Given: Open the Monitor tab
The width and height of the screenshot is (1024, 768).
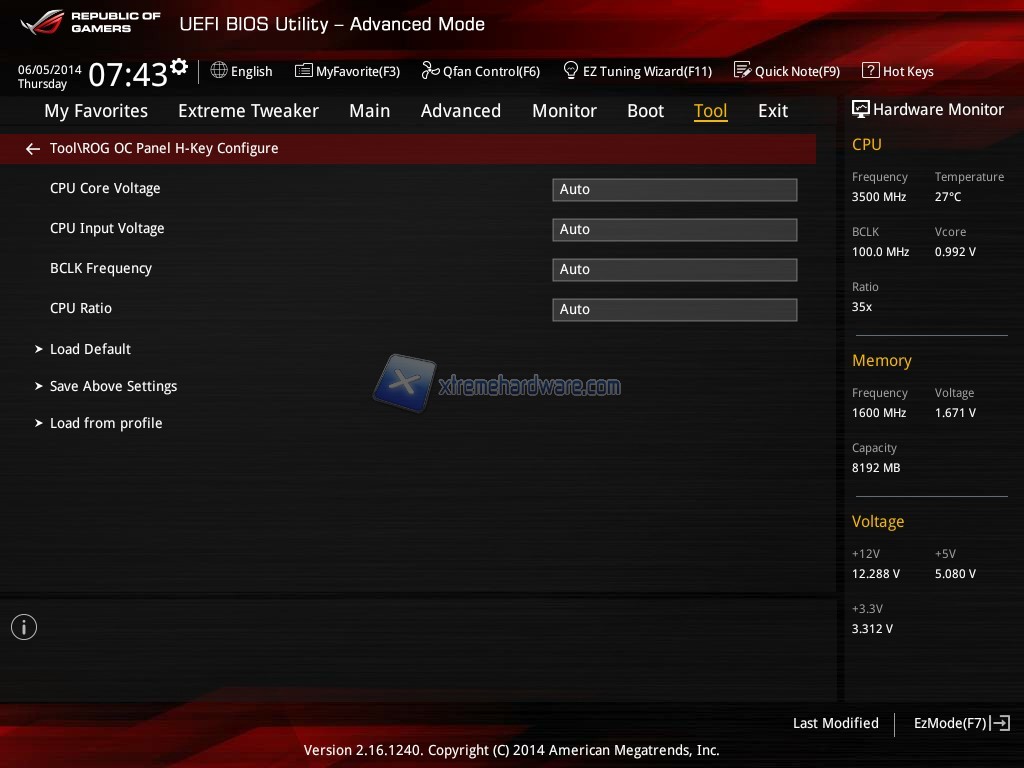Looking at the screenshot, I should point(564,111).
